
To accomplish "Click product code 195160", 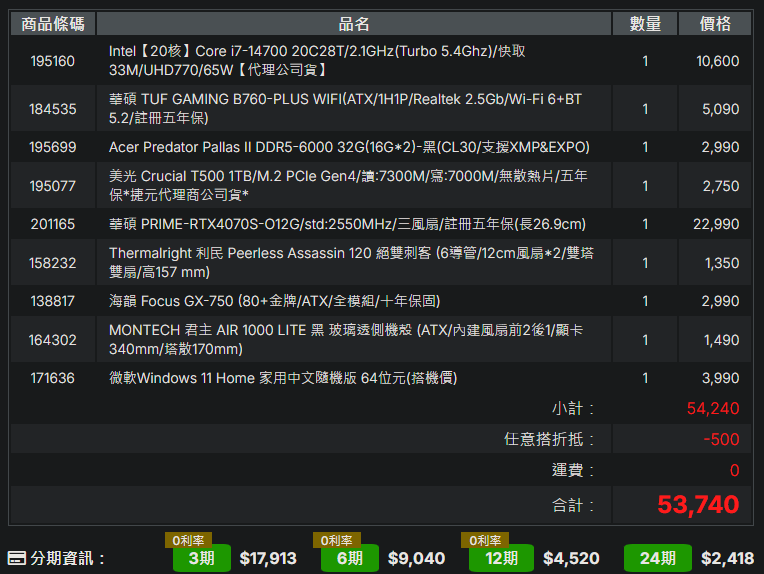I will click(x=53, y=61).
